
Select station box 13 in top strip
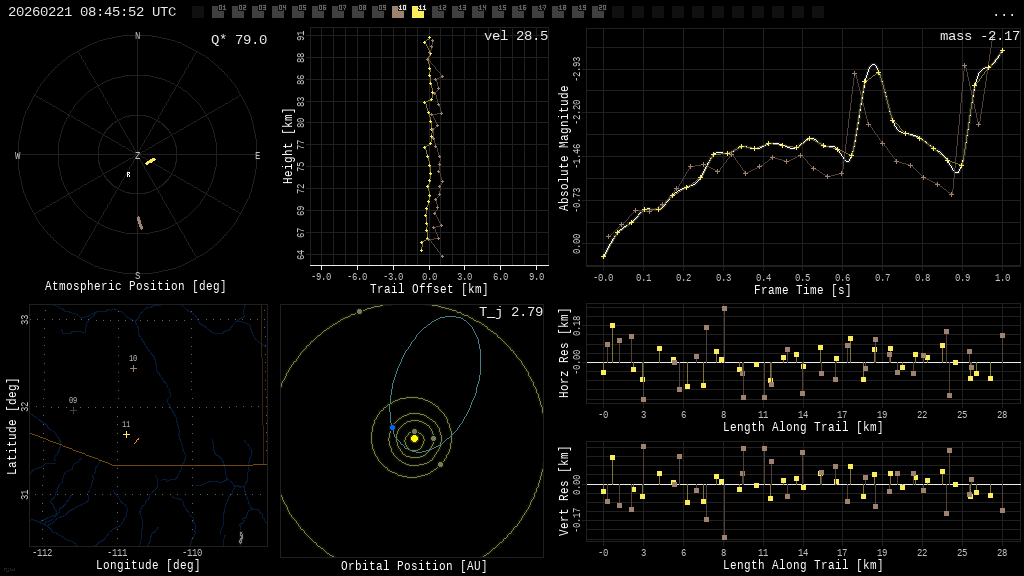[x=458, y=12]
